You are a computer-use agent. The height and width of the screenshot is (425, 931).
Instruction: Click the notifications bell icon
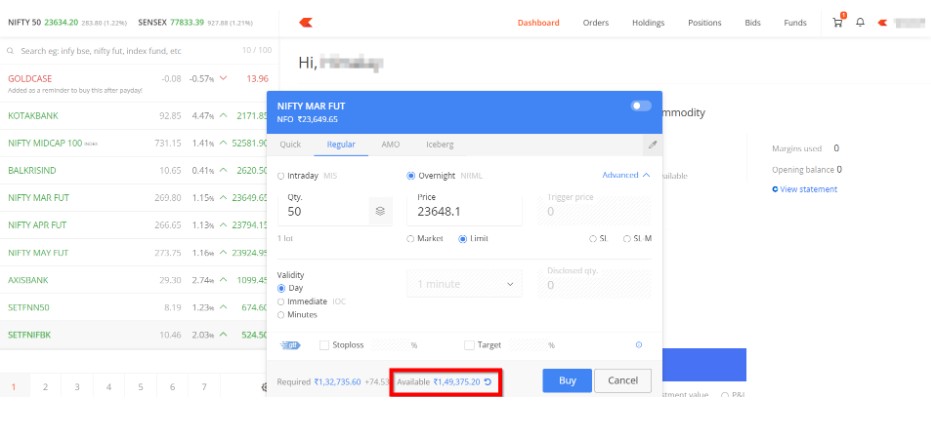coord(860,22)
